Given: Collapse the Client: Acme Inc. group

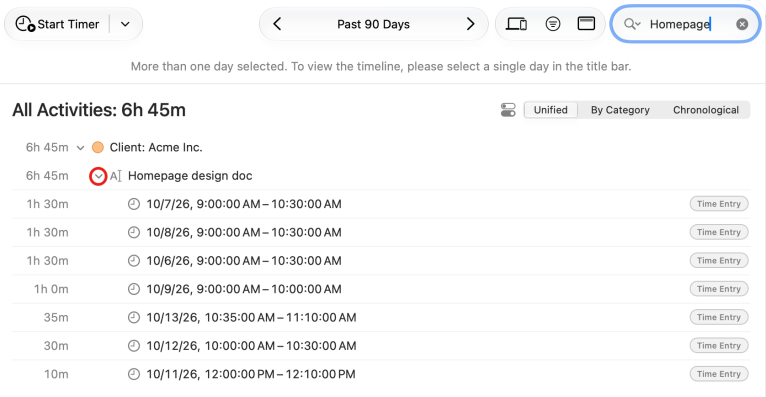Looking at the screenshot, I should pyautogui.click(x=81, y=147).
